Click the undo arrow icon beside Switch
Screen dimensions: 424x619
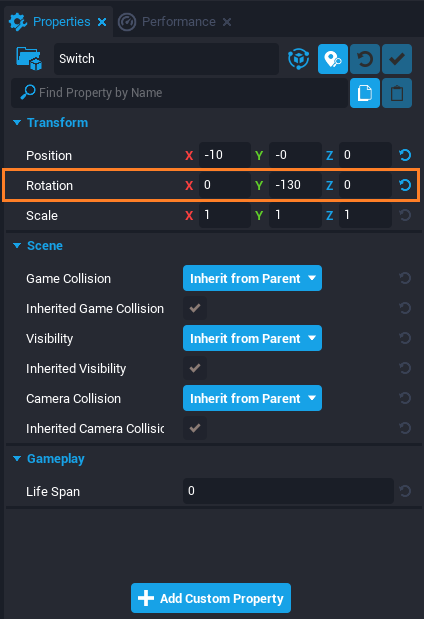pyautogui.click(x=365, y=59)
